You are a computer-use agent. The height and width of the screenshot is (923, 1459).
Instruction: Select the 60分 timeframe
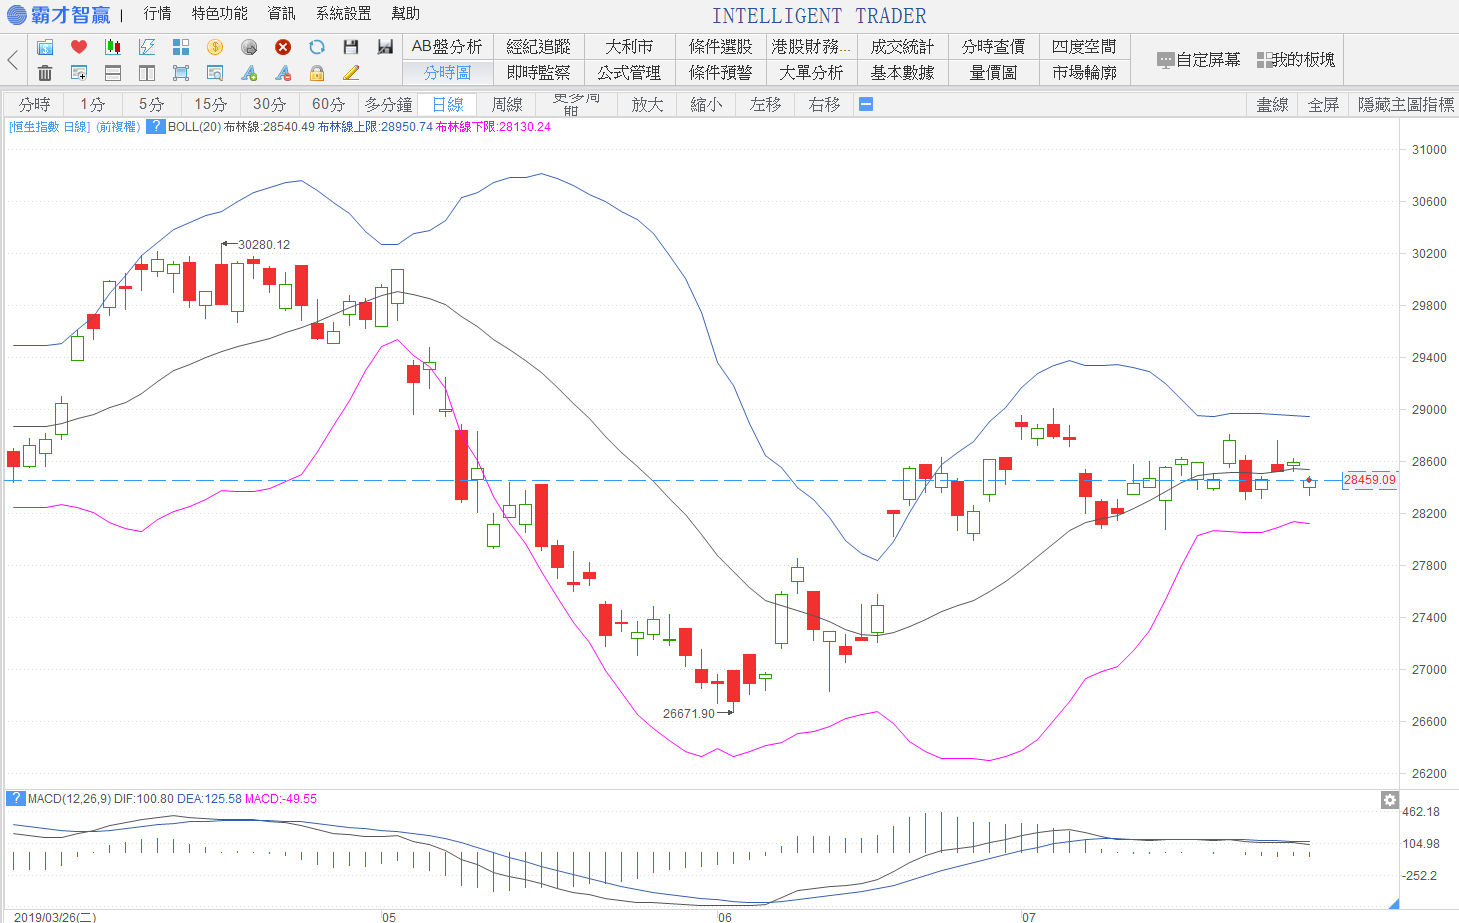(x=328, y=104)
